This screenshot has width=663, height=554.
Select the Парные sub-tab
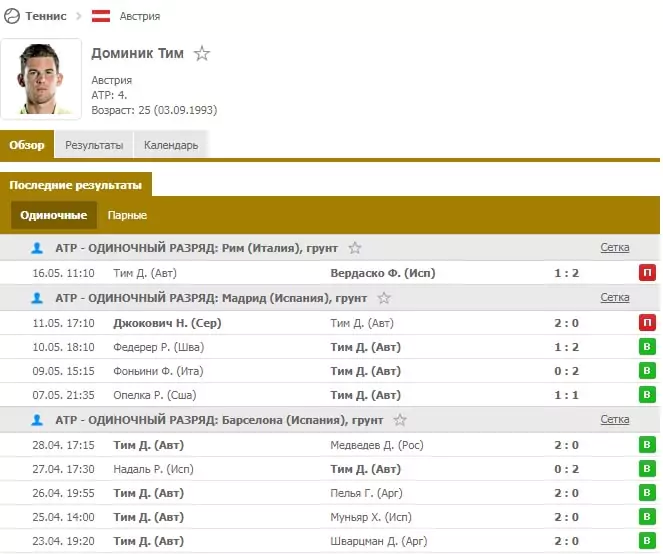click(127, 215)
